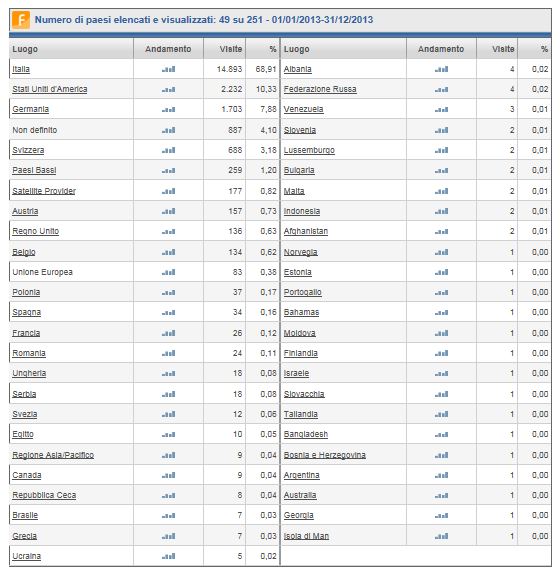Screen dimensions: 560x575
Task: View the trend icon for Svizzera
Action: pyautogui.click(x=169, y=150)
